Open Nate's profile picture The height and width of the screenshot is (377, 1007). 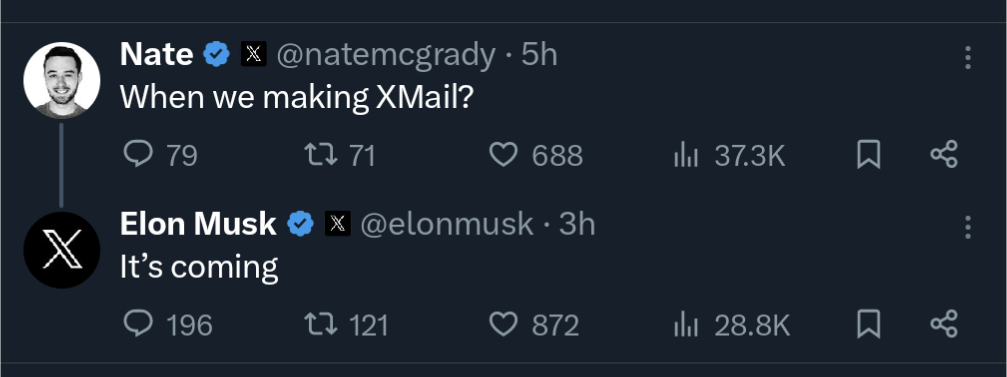tap(62, 80)
